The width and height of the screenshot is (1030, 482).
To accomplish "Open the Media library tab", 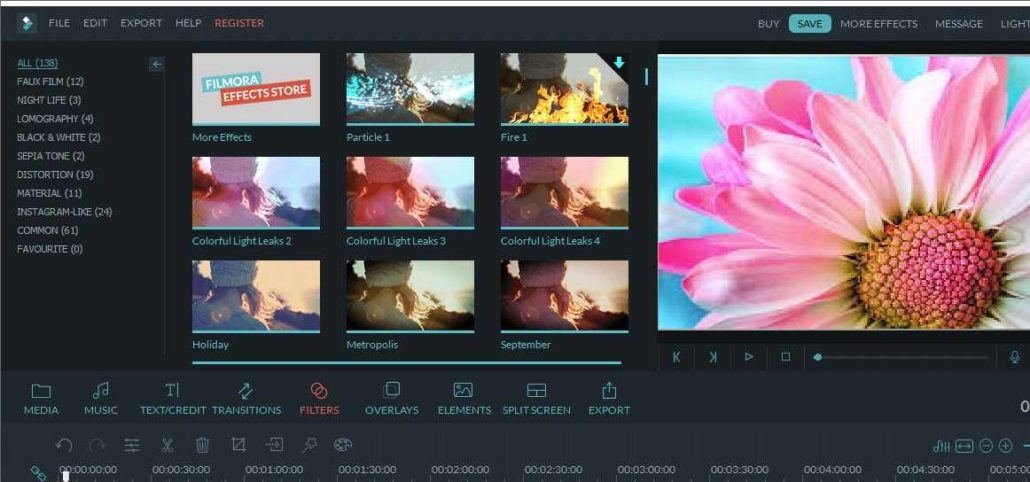I will [41, 398].
